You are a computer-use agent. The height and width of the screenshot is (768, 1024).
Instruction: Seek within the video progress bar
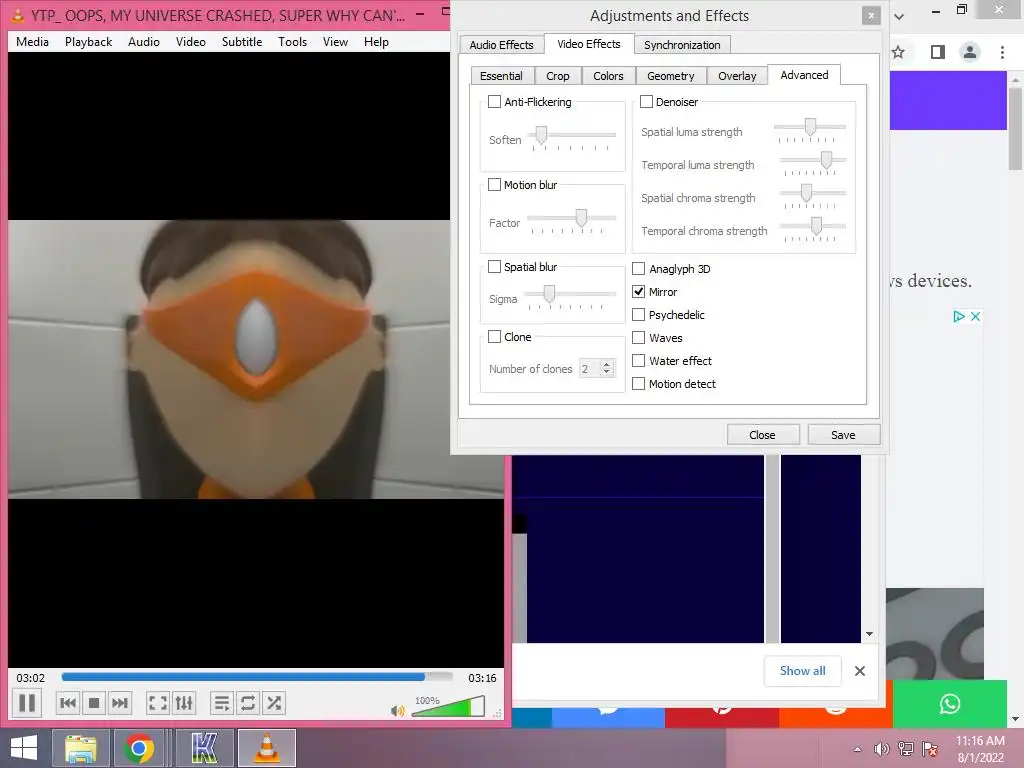(257, 677)
